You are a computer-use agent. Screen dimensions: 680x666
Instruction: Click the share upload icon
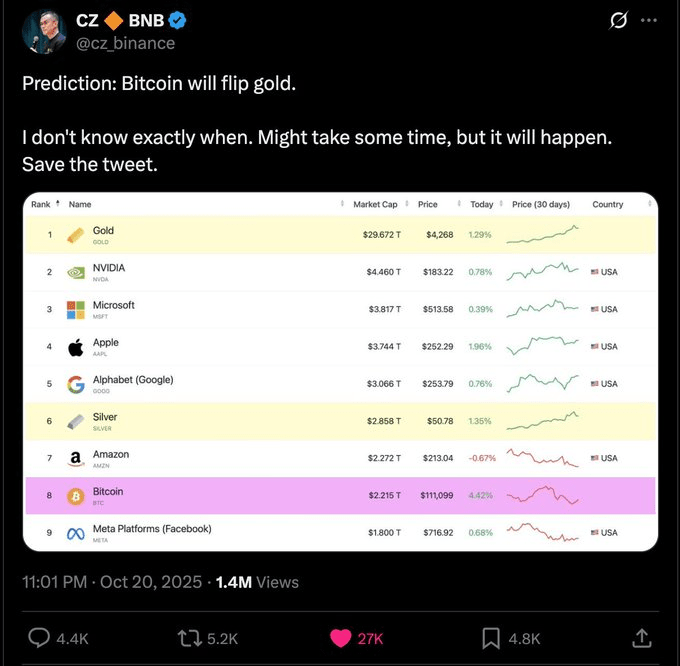[x=643, y=638]
